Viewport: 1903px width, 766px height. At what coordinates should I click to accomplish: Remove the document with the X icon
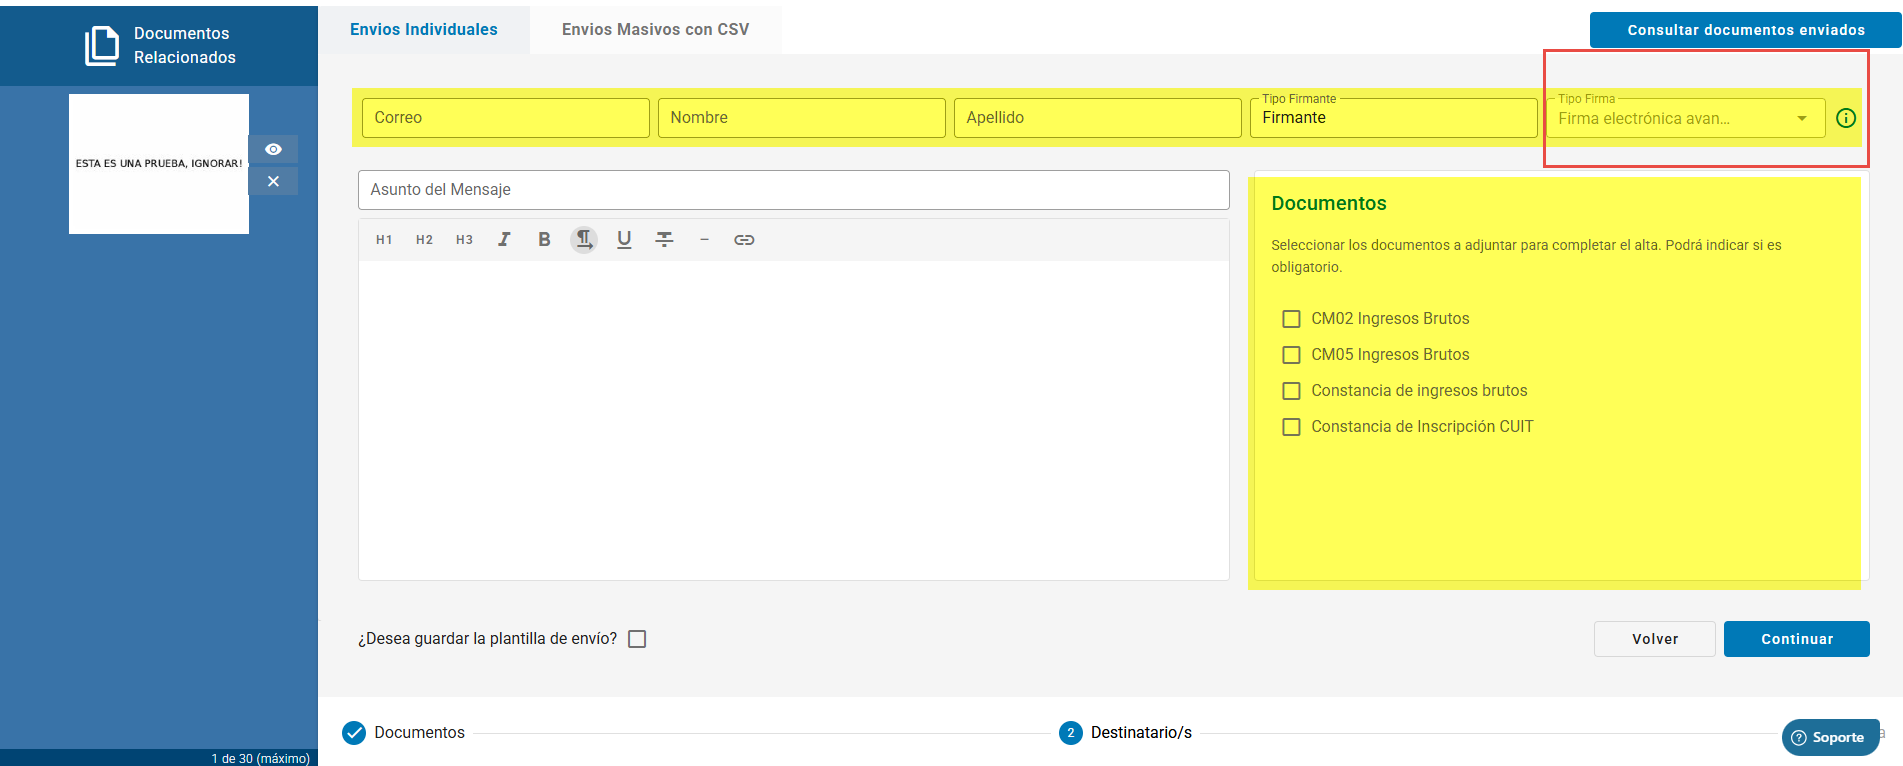pyautogui.click(x=273, y=181)
